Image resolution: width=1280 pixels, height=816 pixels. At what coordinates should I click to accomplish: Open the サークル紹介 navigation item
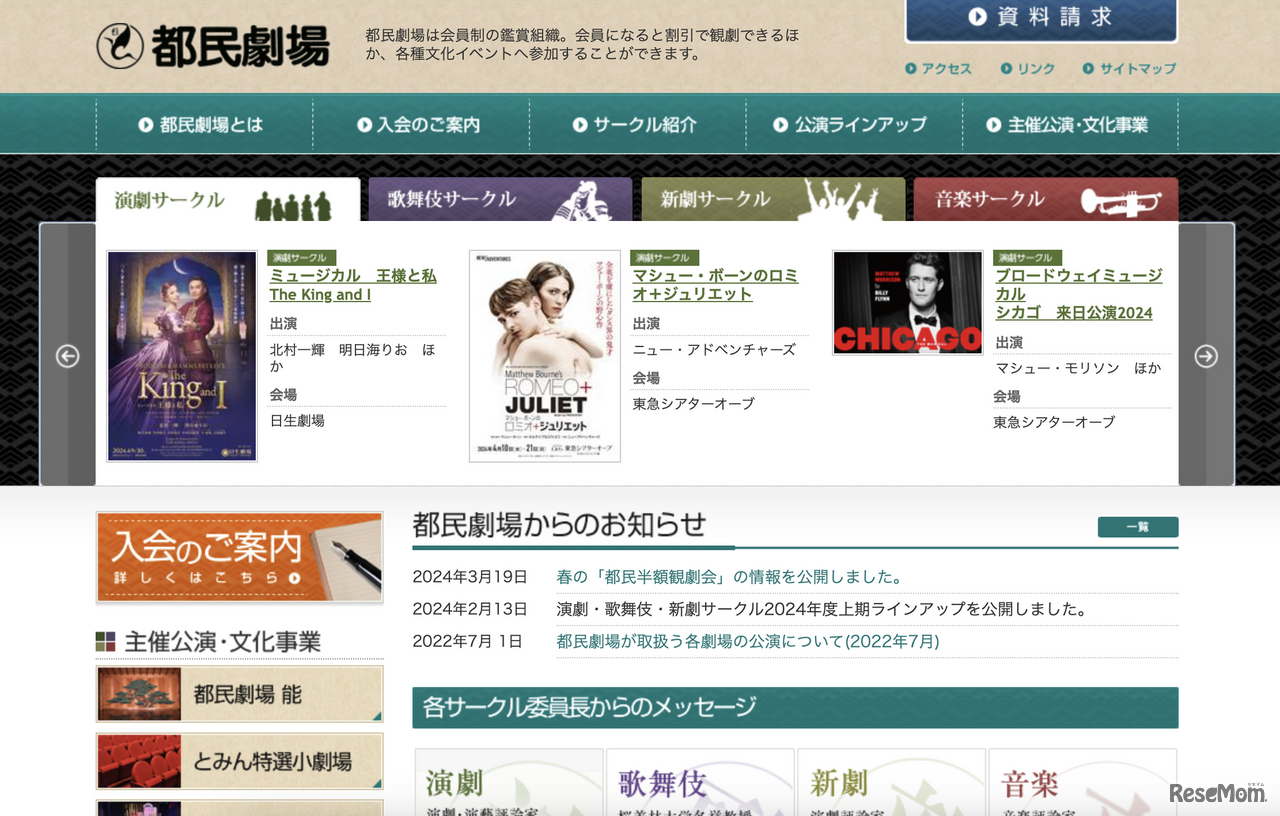(x=638, y=123)
